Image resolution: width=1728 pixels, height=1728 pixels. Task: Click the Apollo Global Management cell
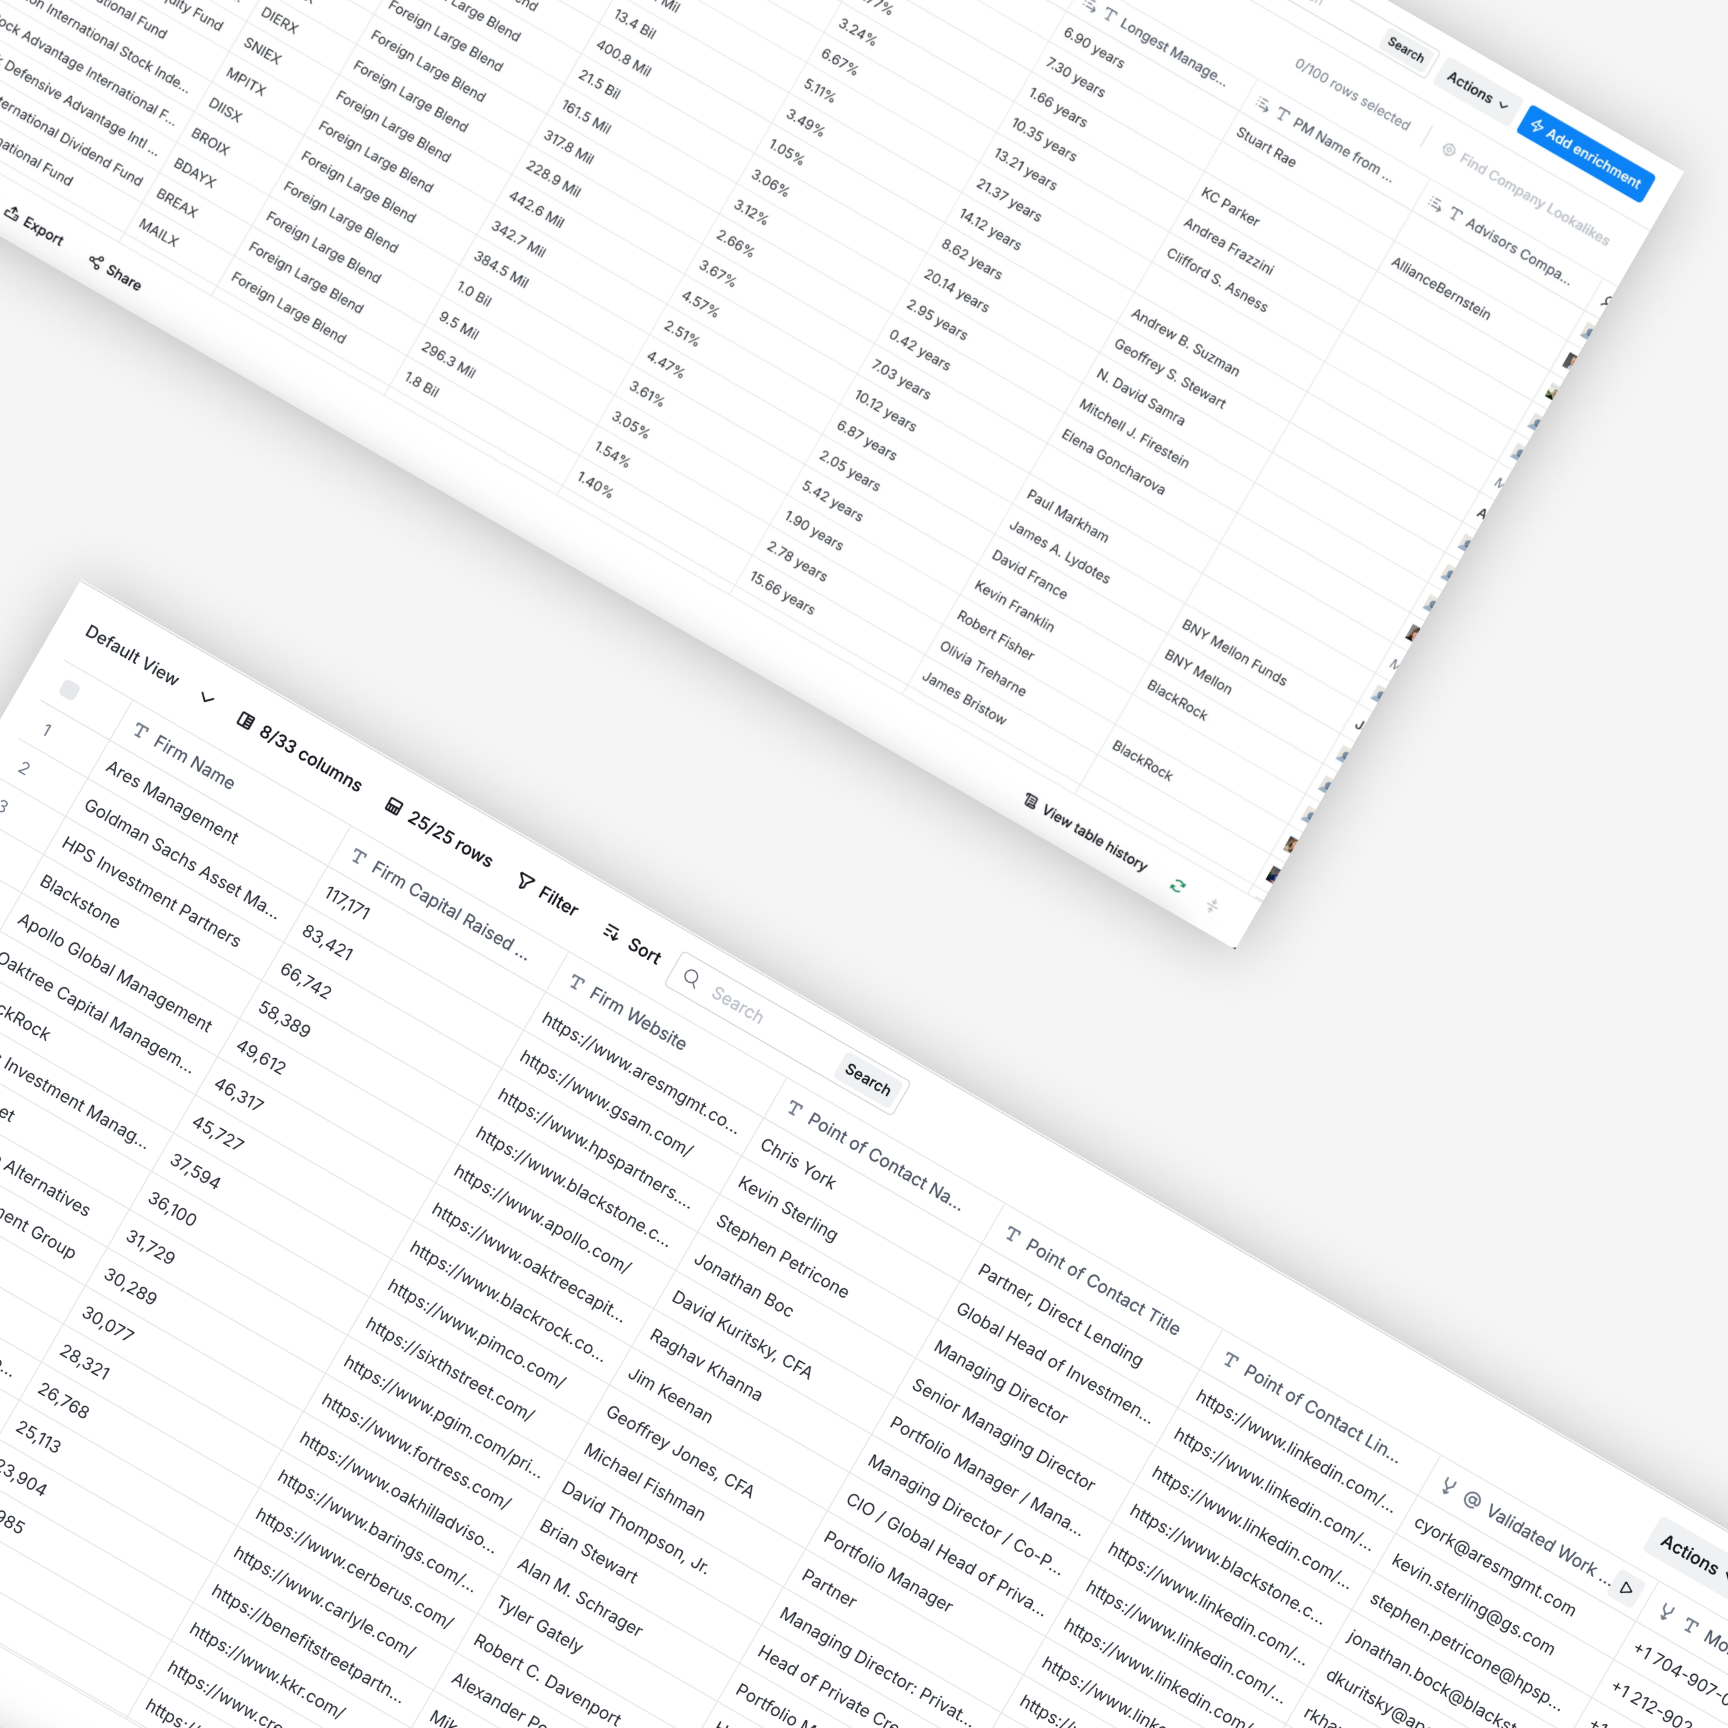coord(114,971)
